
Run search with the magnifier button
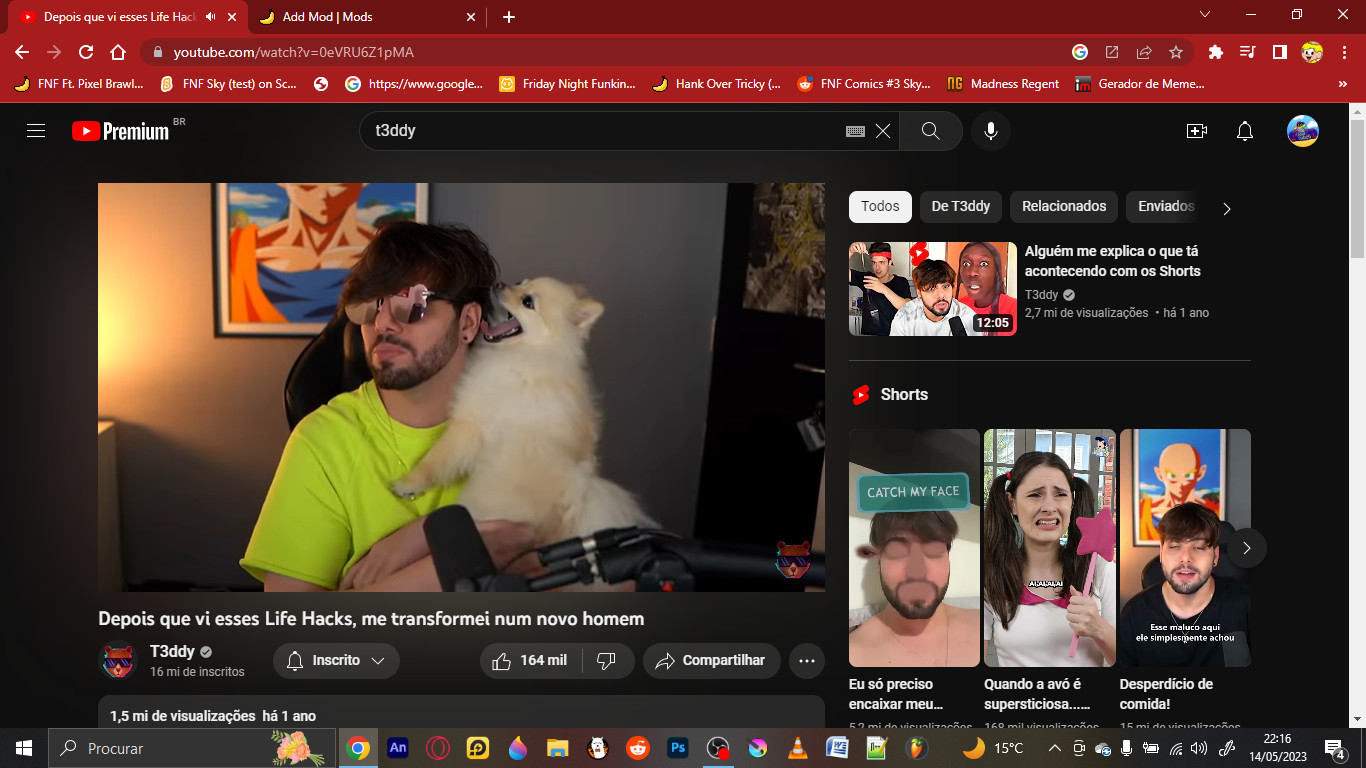tap(931, 131)
